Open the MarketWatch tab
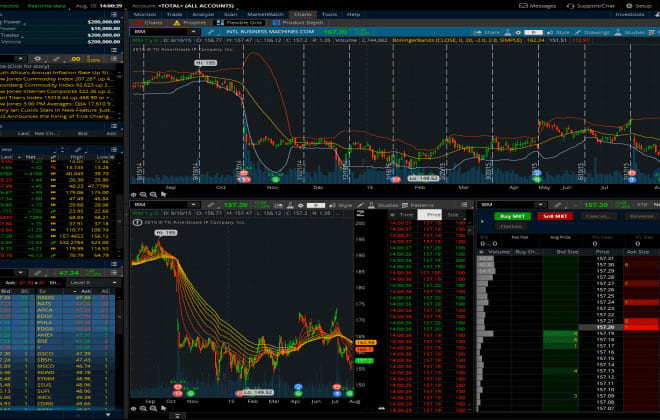 266,14
